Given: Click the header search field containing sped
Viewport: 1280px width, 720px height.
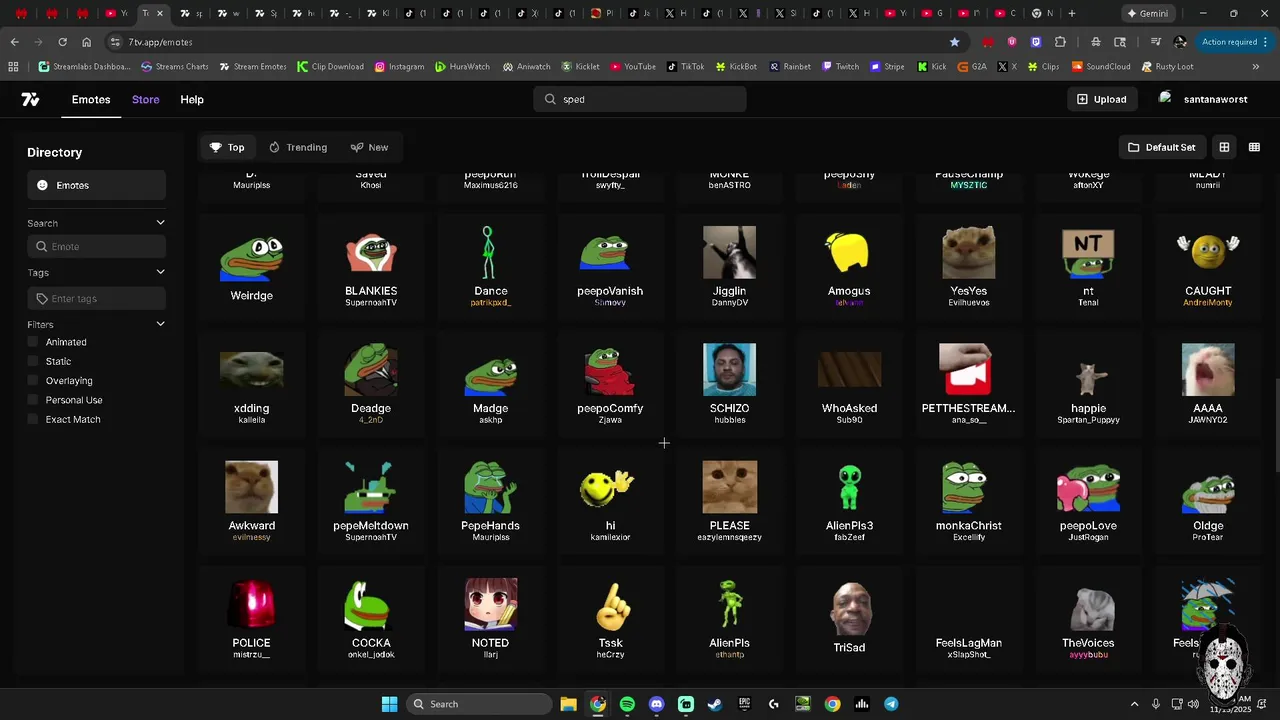Looking at the screenshot, I should 640,99.
